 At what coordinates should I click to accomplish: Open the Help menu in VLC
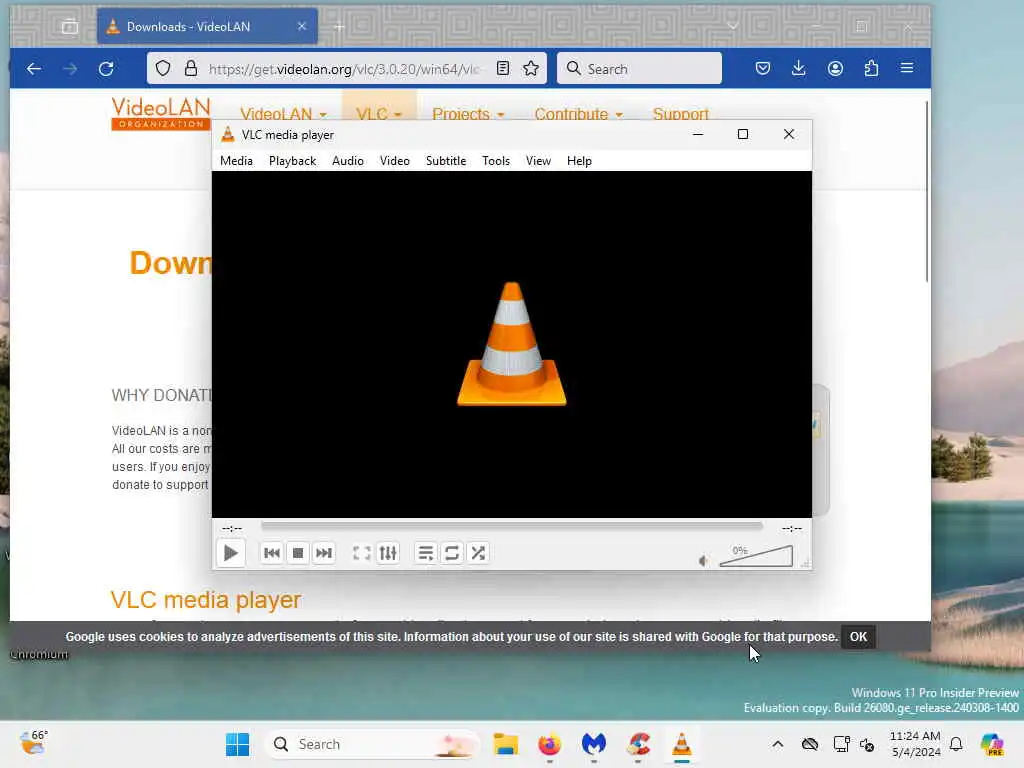pyautogui.click(x=579, y=161)
